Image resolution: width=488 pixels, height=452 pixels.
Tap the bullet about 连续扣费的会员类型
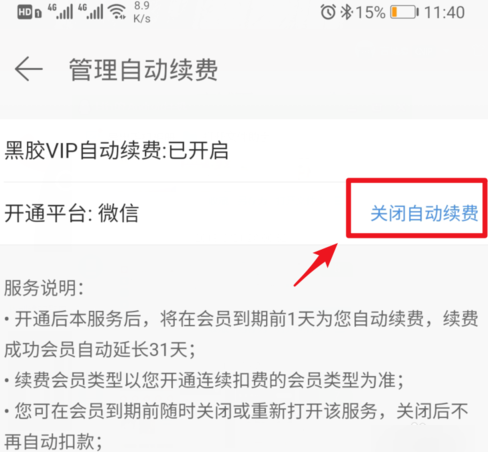204,380
